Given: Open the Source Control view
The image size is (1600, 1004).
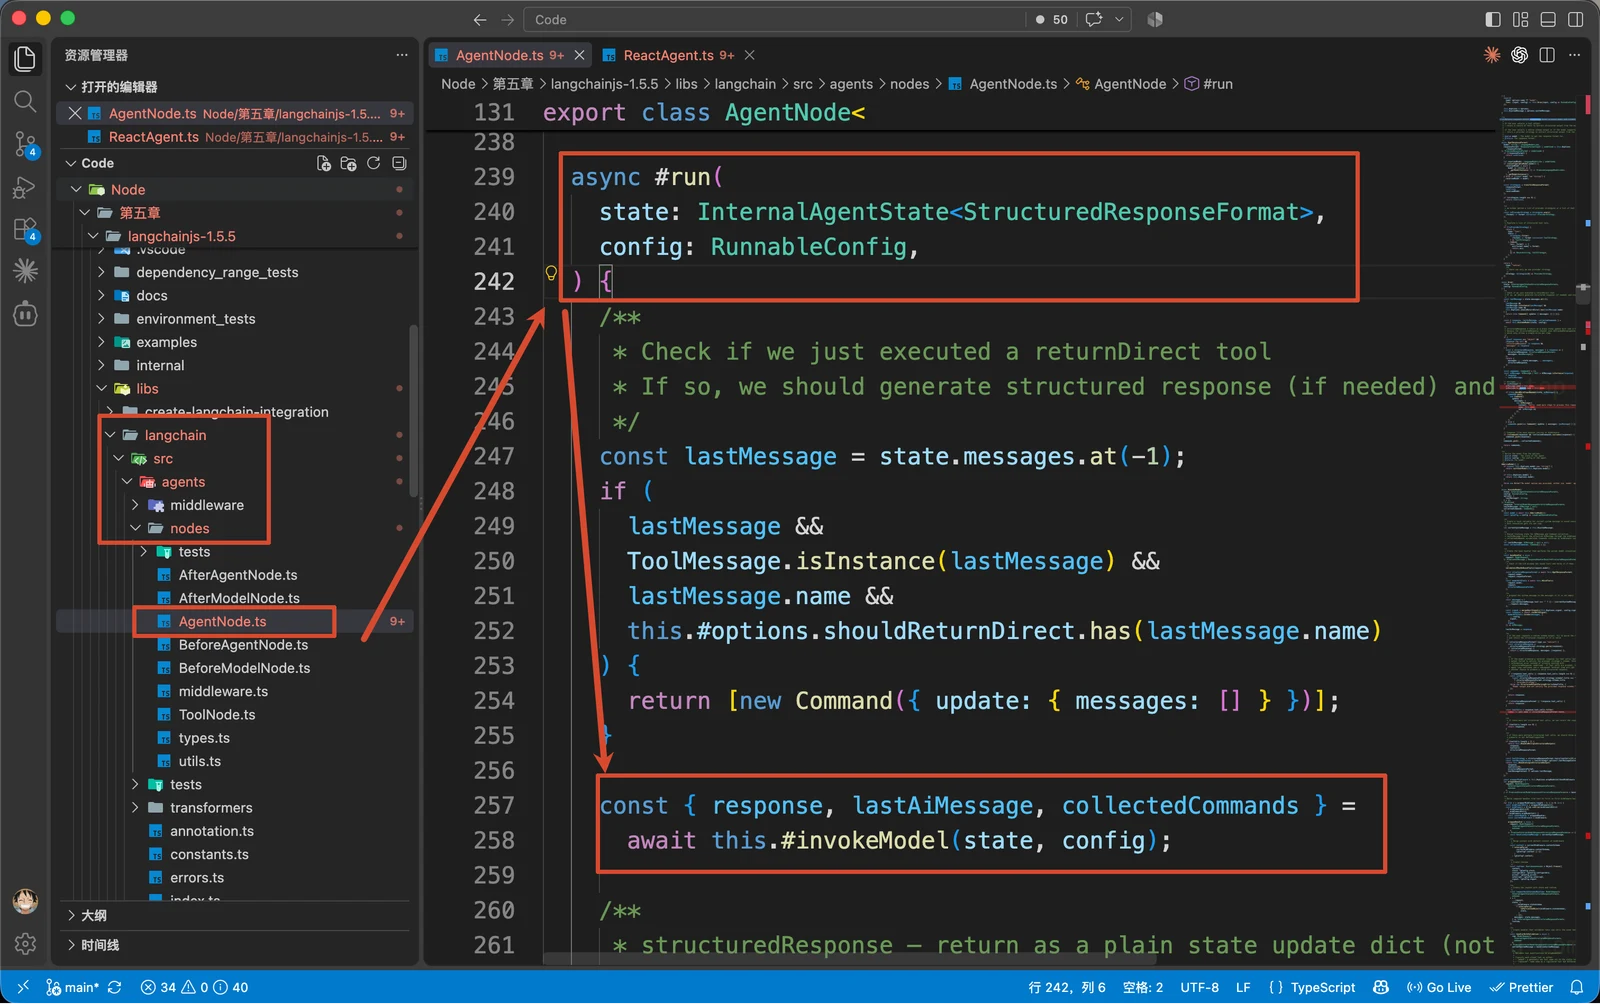Looking at the screenshot, I should click(x=25, y=144).
